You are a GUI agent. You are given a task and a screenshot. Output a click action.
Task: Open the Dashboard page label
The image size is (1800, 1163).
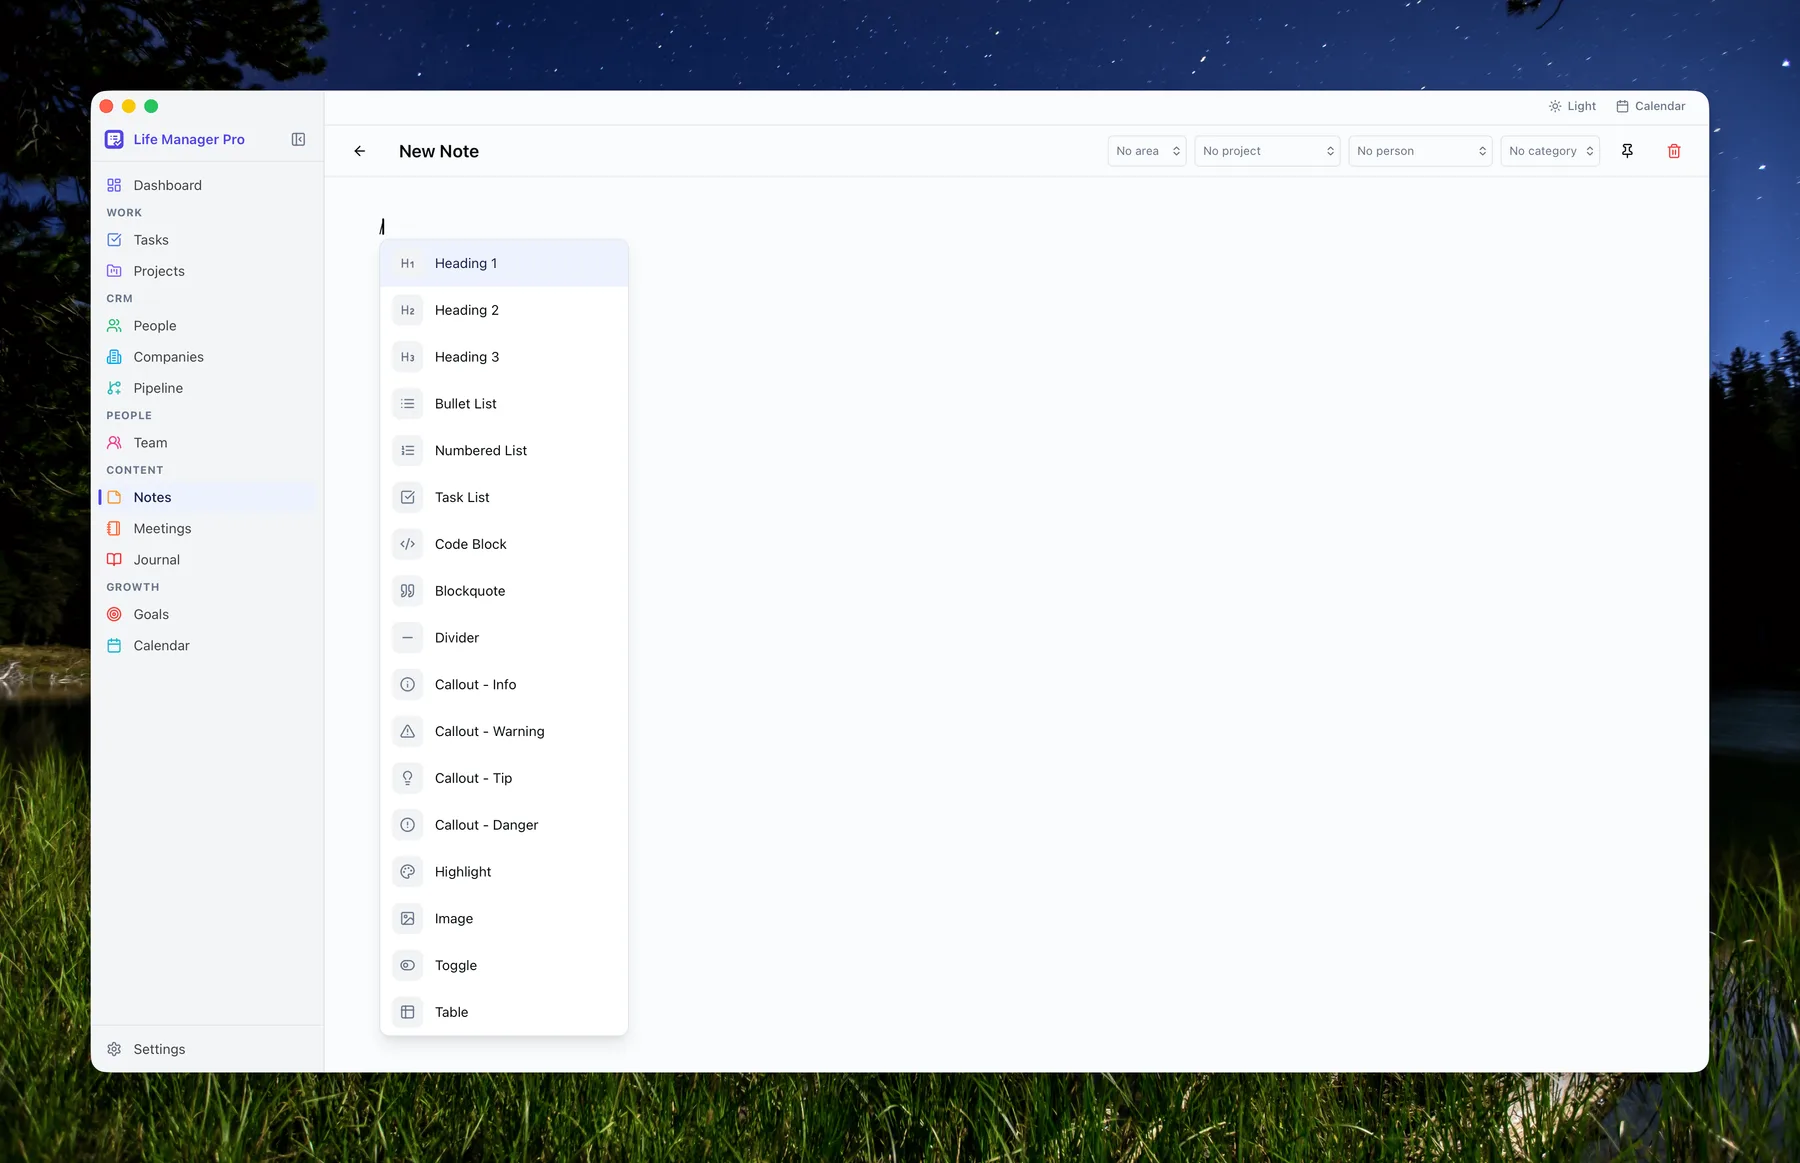[x=167, y=185]
